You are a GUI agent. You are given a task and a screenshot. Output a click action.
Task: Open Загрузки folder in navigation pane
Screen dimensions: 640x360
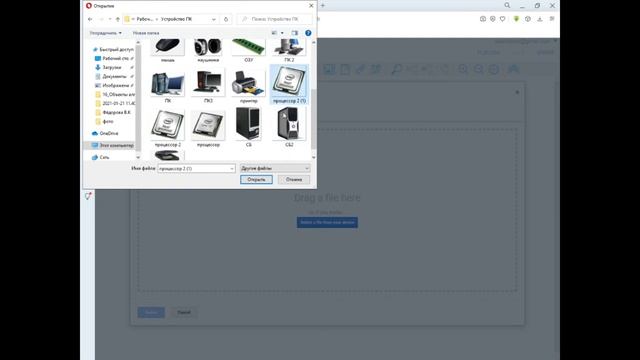111,67
